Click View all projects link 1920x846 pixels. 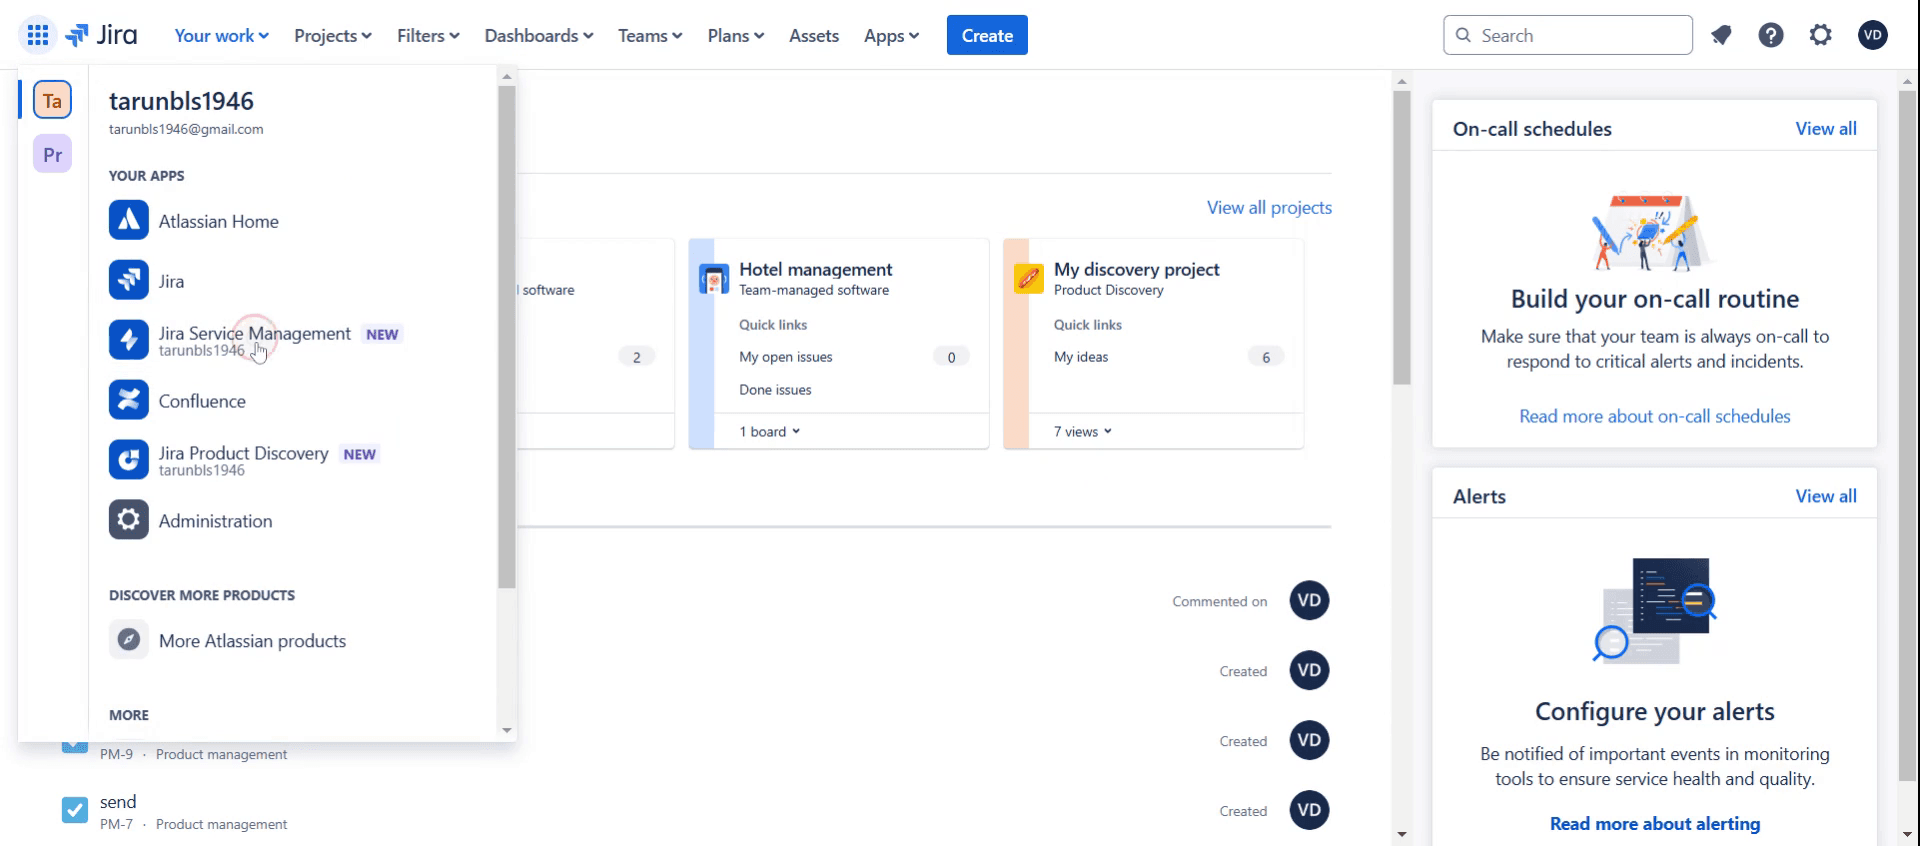[x=1269, y=207]
